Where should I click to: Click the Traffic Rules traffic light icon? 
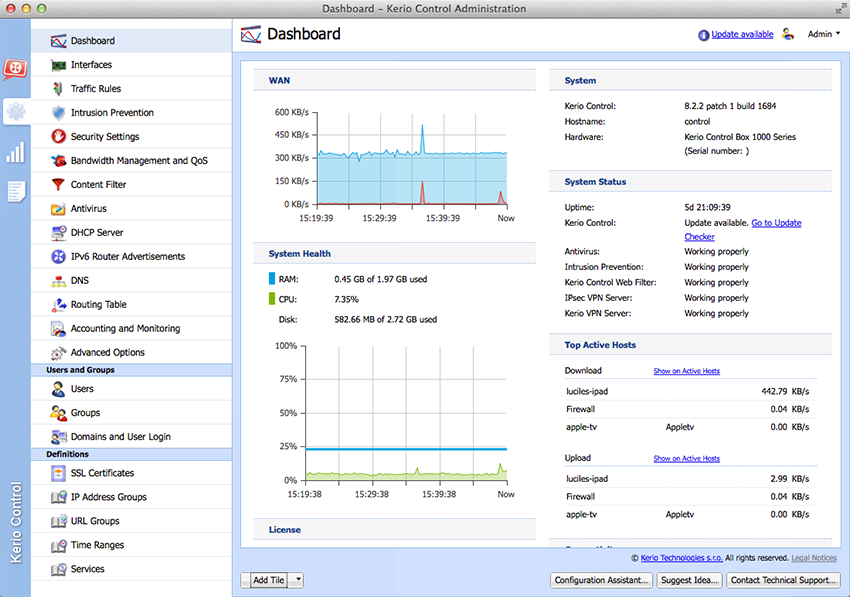point(58,89)
